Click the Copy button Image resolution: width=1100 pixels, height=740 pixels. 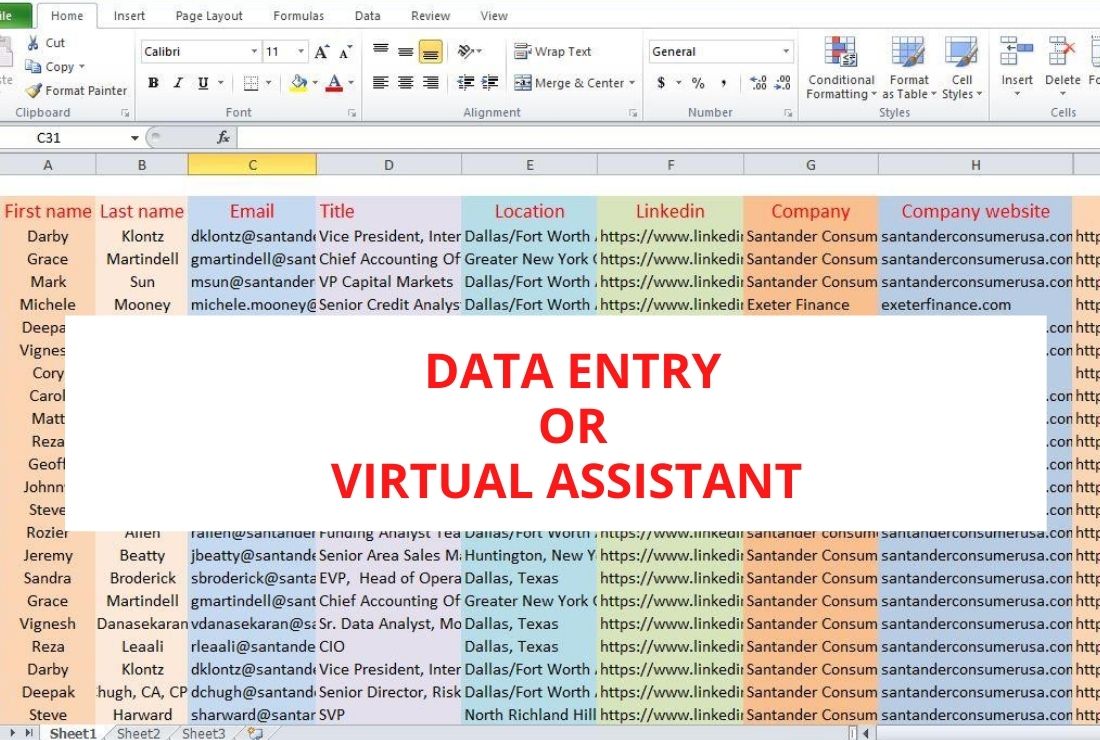[57, 66]
